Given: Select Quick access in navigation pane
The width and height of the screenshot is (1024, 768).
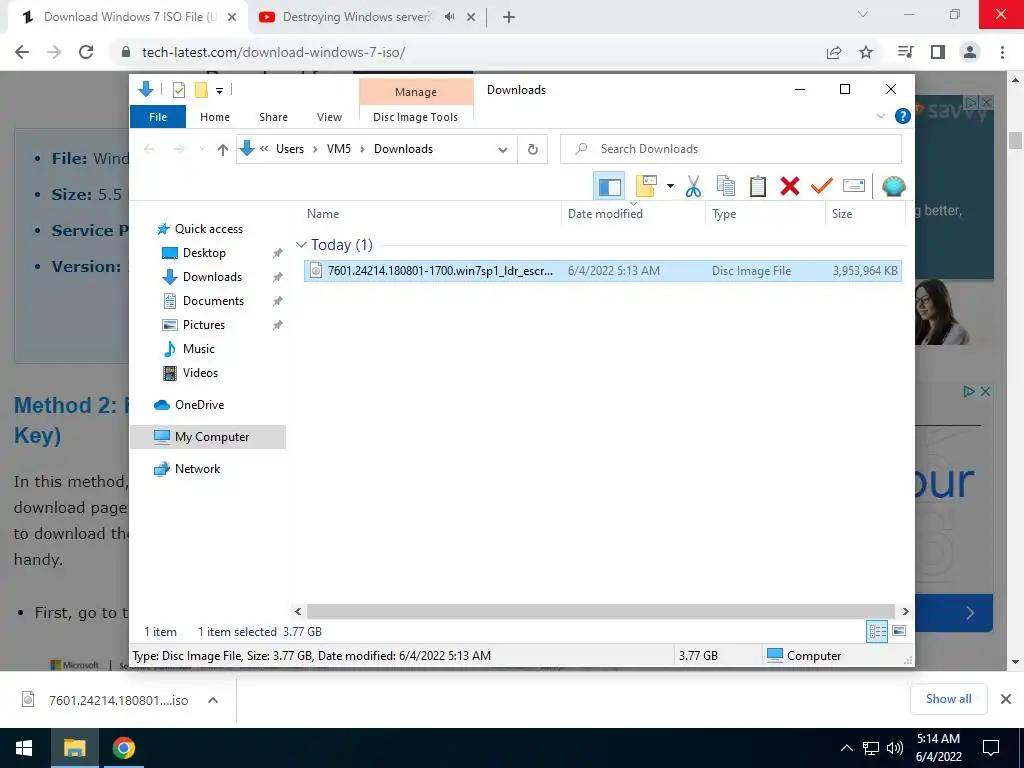Looking at the screenshot, I should (208, 229).
